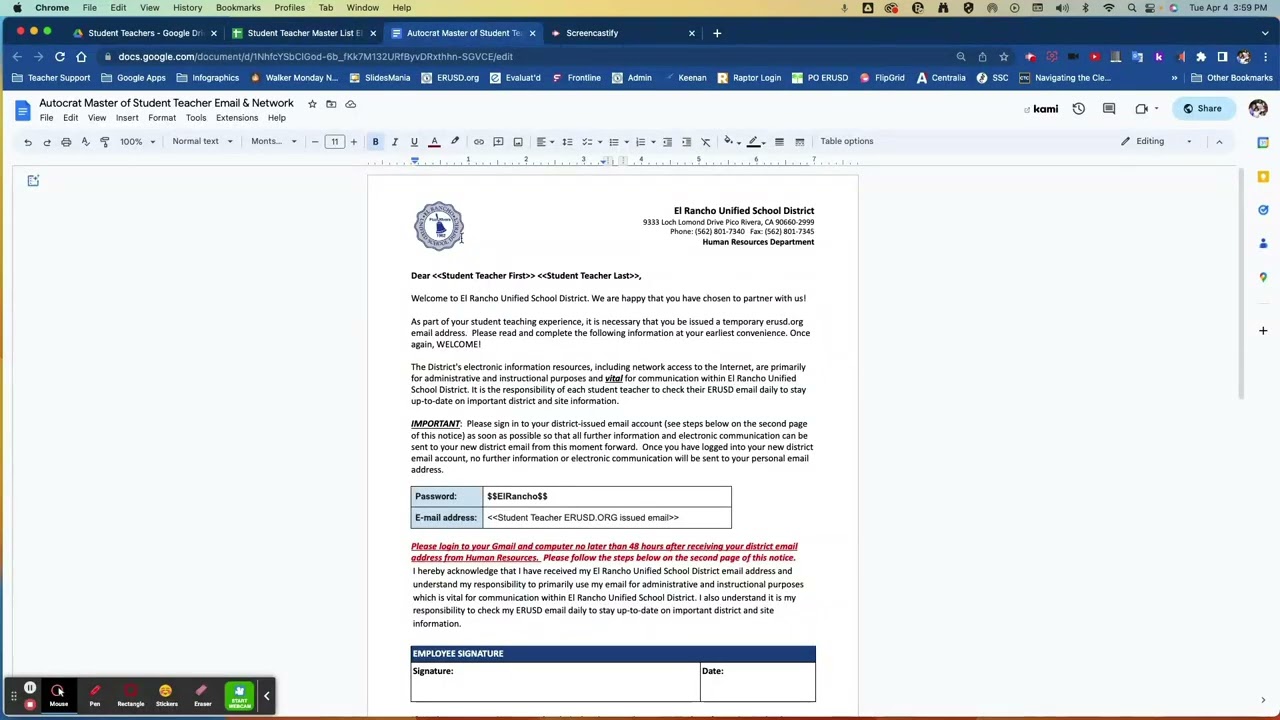Open the Extensions menu
The width and height of the screenshot is (1280, 720).
pyautogui.click(x=237, y=118)
